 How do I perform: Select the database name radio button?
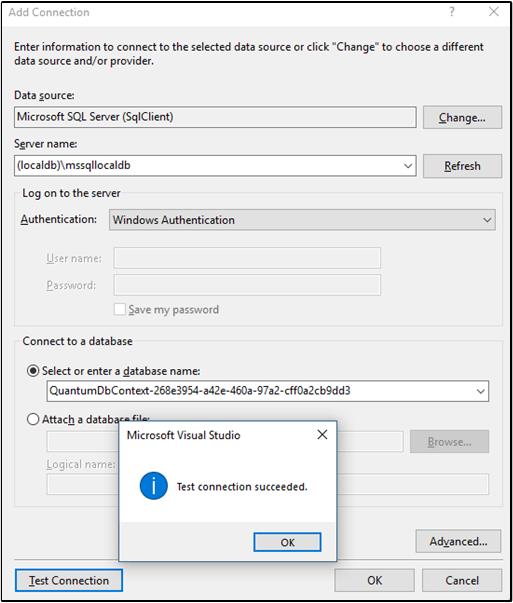[x=33, y=371]
